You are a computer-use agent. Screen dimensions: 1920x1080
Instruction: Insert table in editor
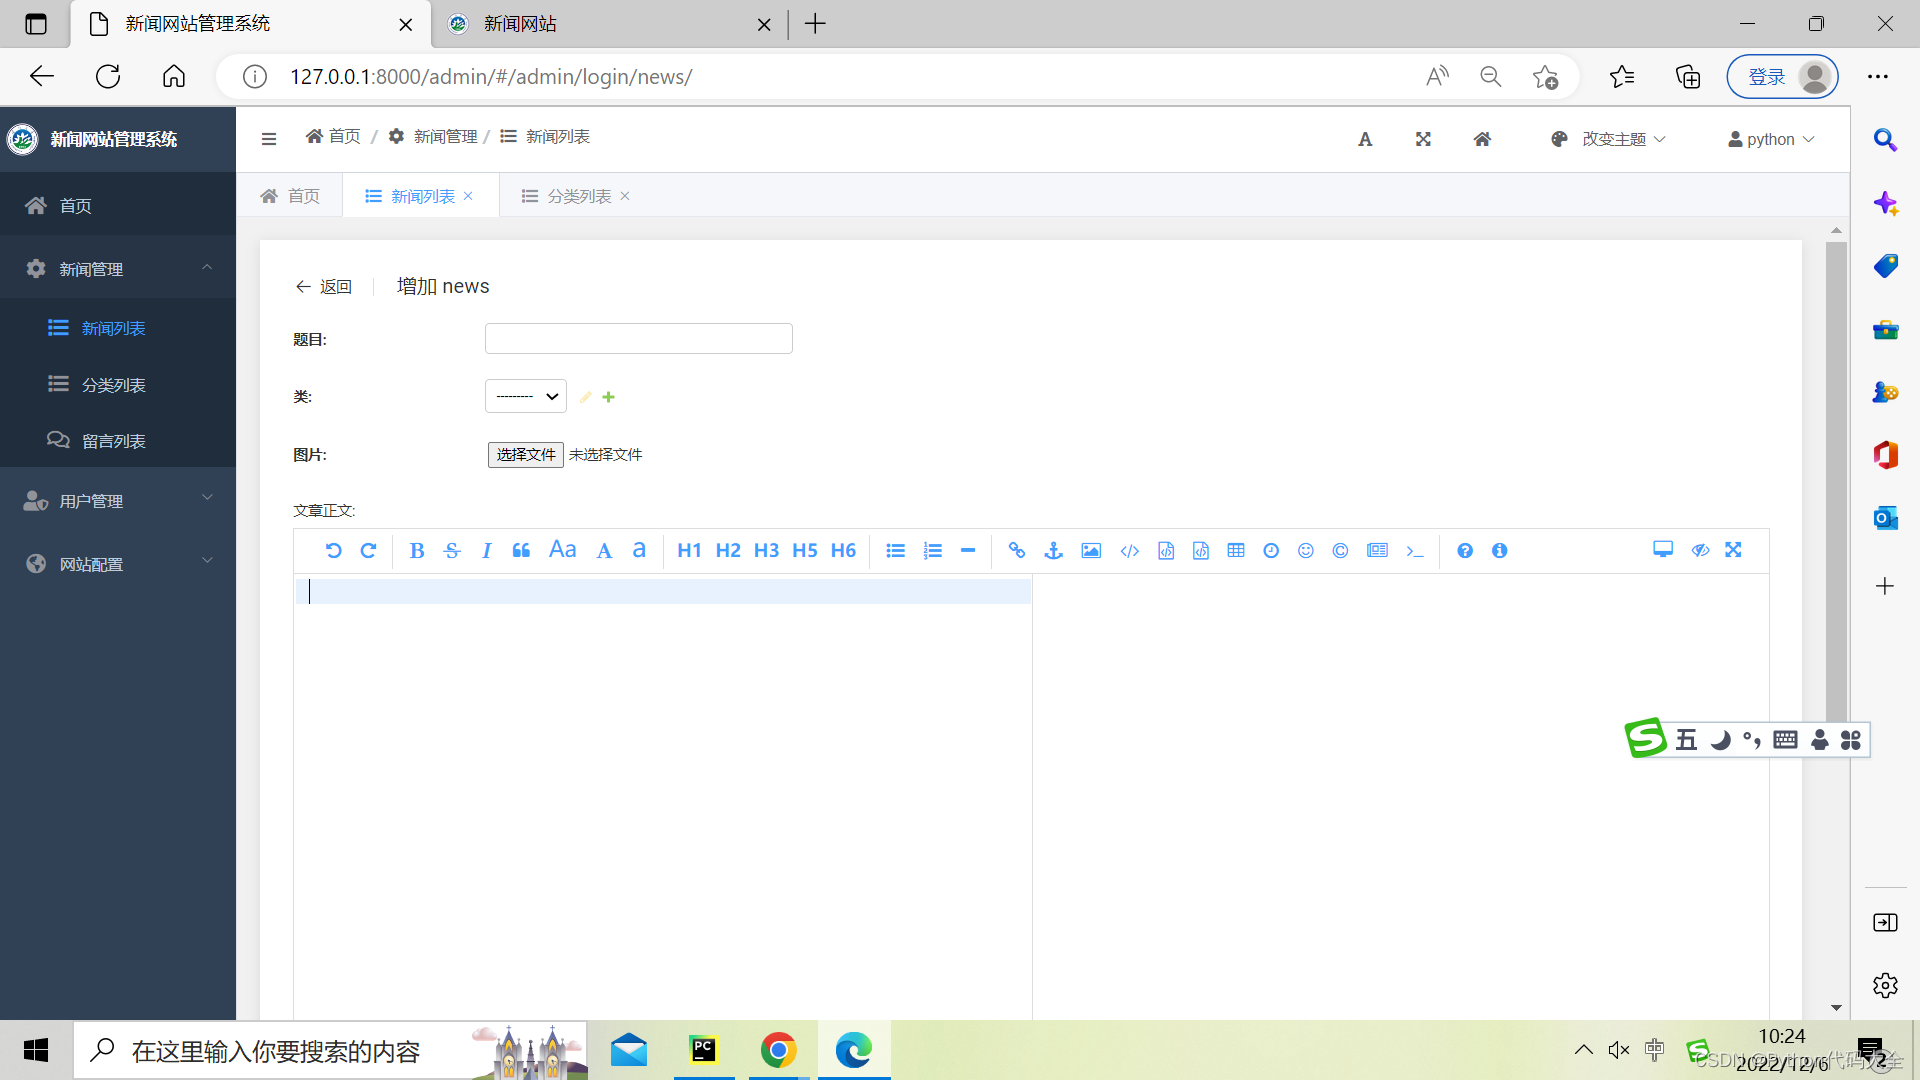(1236, 551)
